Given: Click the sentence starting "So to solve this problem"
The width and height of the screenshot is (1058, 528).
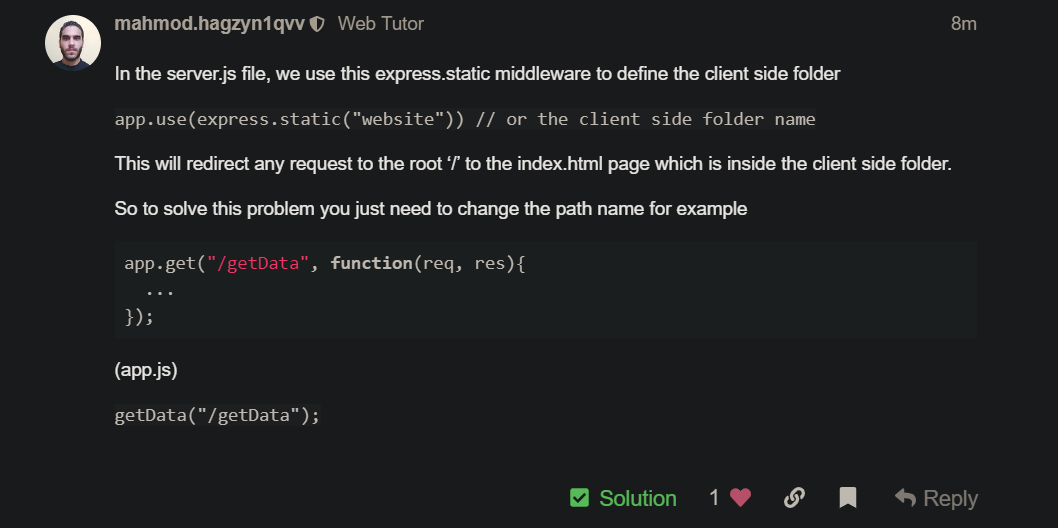Looking at the screenshot, I should [x=430, y=209].
